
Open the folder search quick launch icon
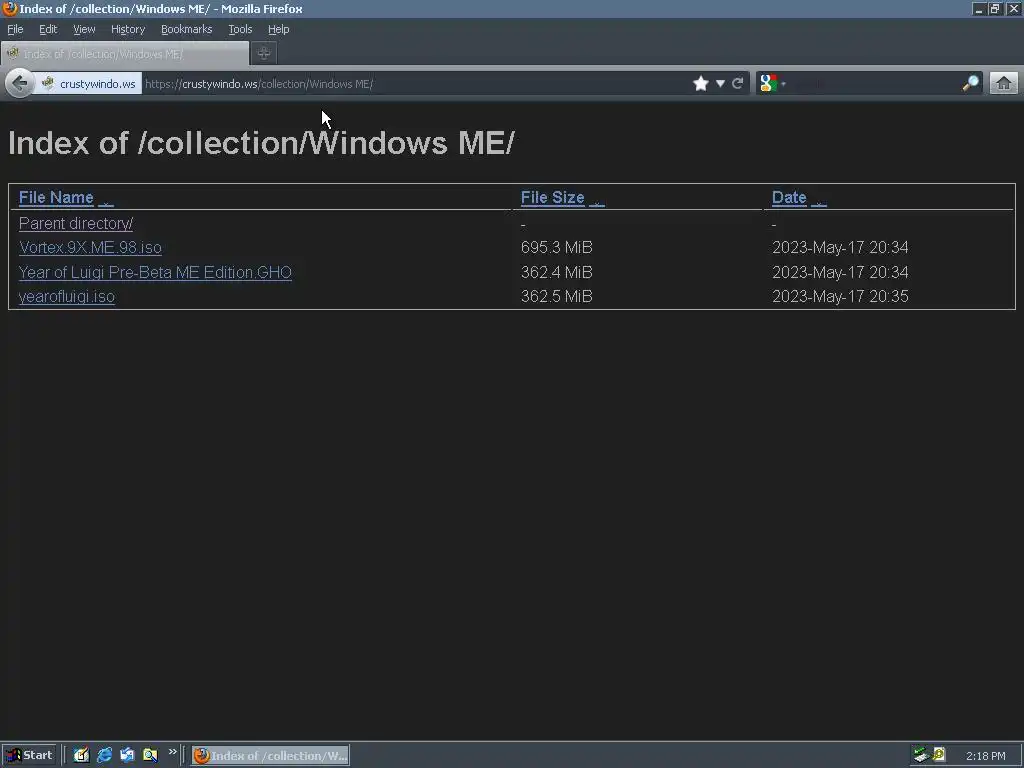tap(150, 755)
